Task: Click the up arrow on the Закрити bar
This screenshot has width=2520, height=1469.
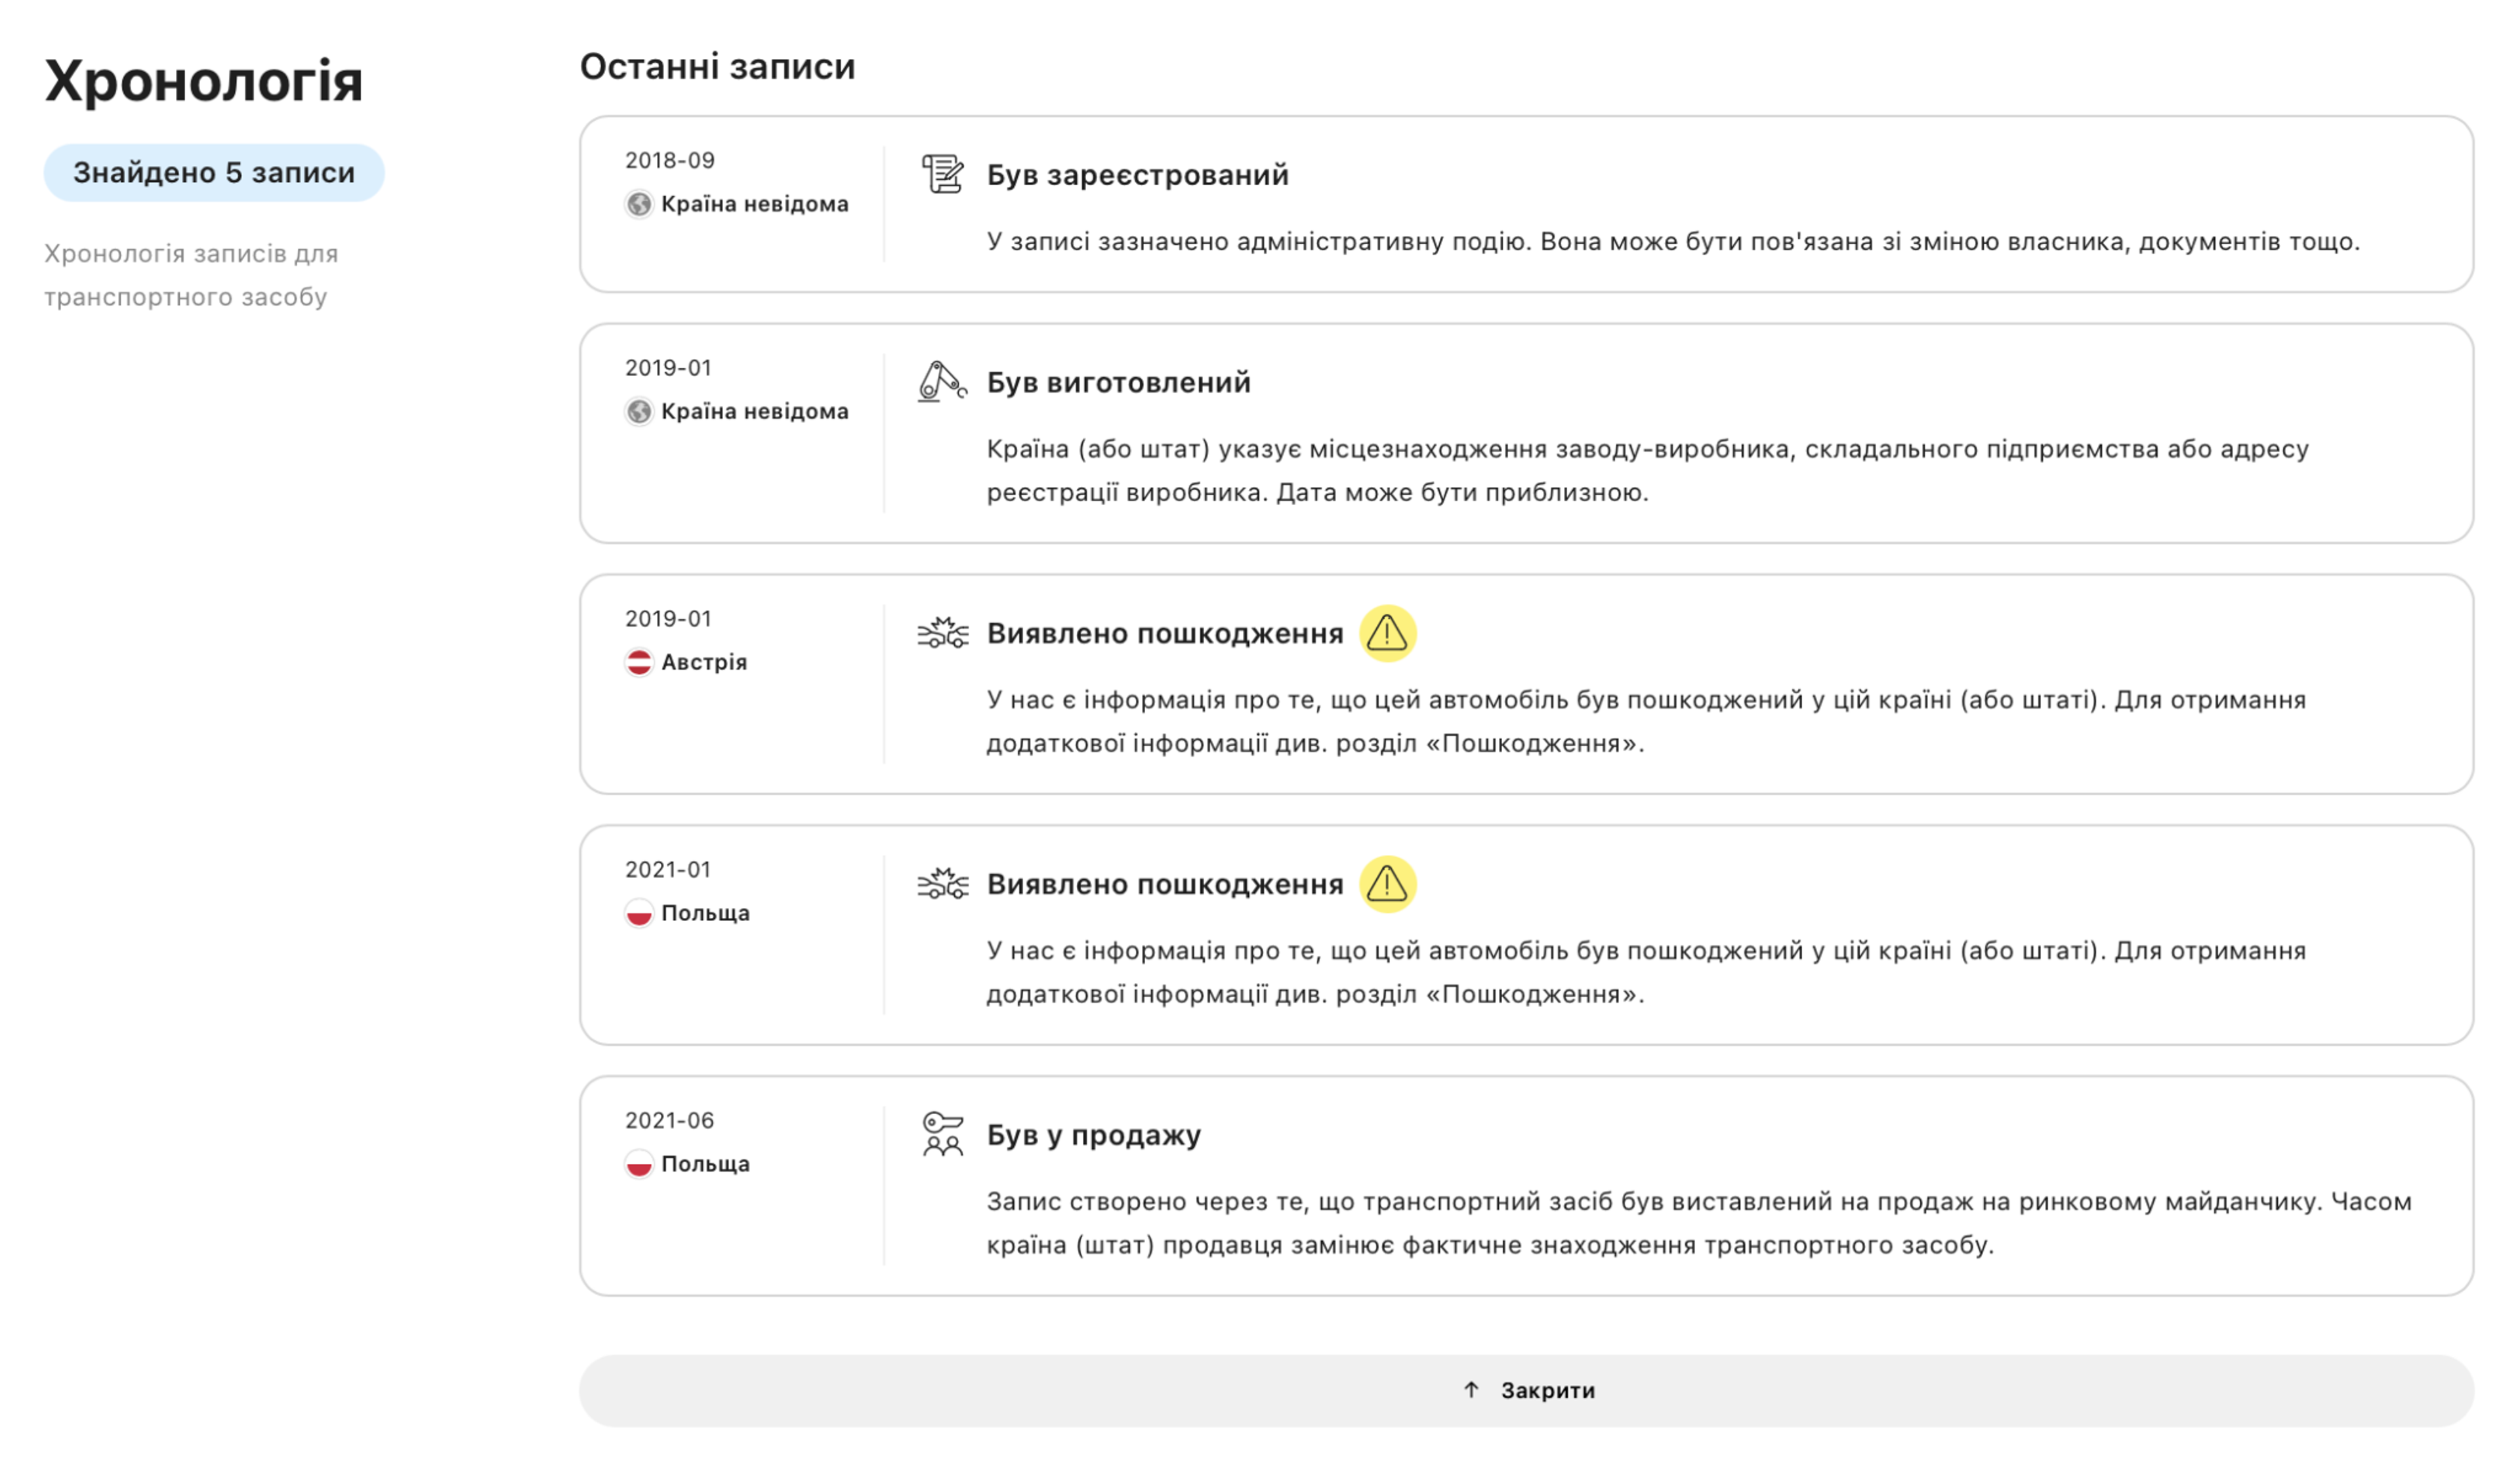Action: pos(1471,1390)
